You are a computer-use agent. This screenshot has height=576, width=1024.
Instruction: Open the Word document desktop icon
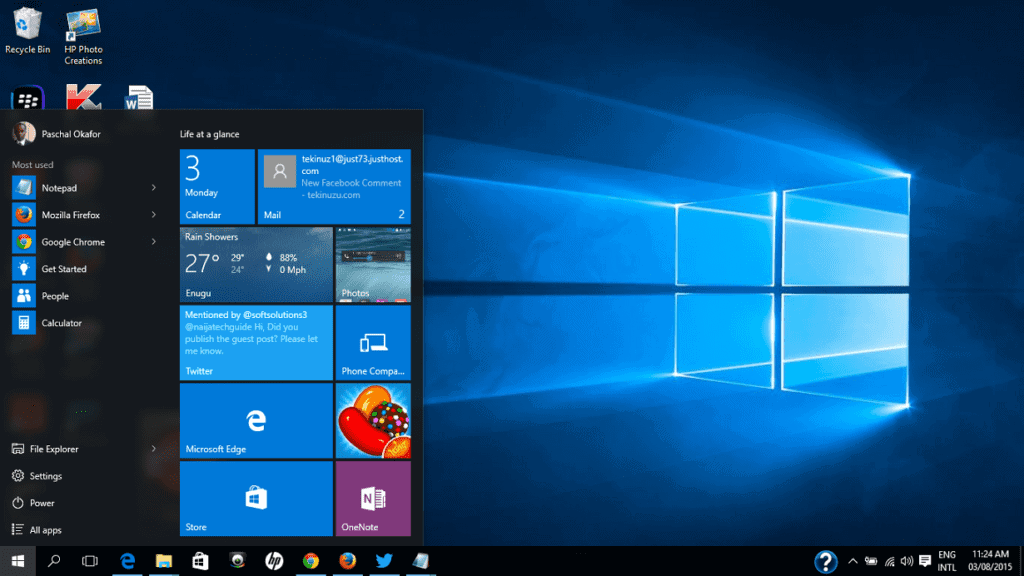coord(138,97)
